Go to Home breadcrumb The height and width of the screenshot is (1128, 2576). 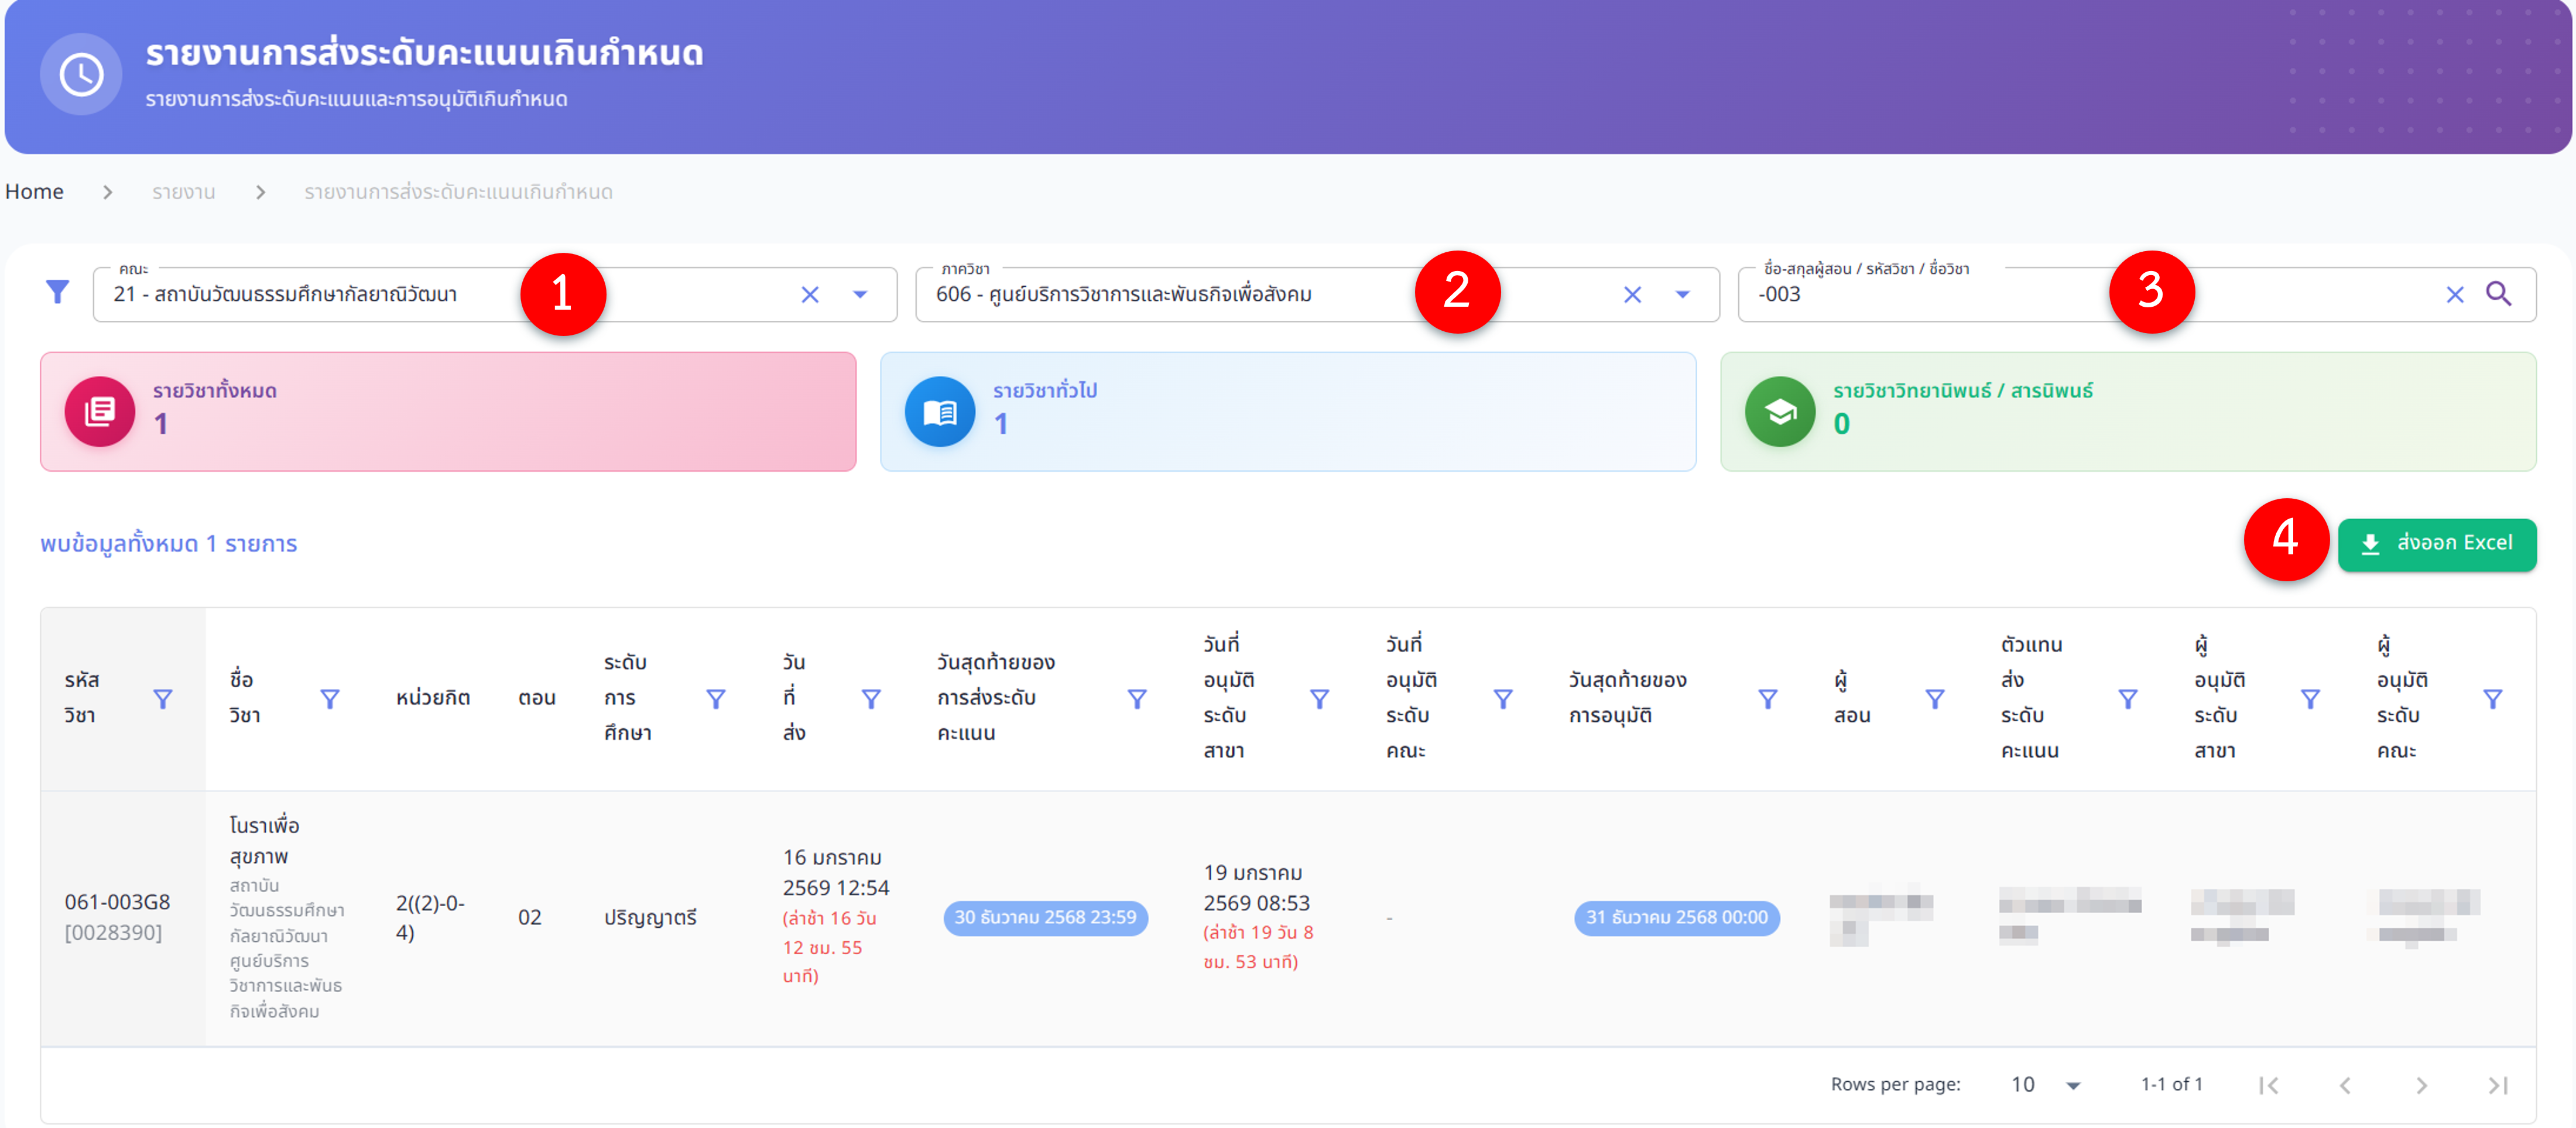pyautogui.click(x=34, y=192)
